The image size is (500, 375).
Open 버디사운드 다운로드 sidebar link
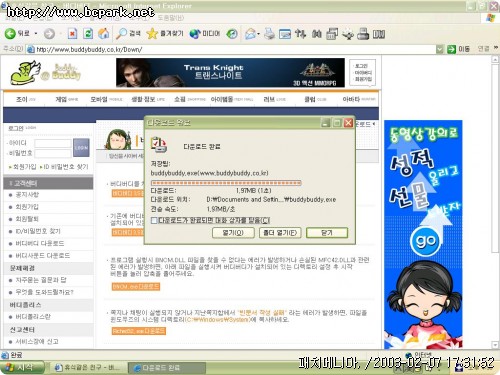[43, 256]
